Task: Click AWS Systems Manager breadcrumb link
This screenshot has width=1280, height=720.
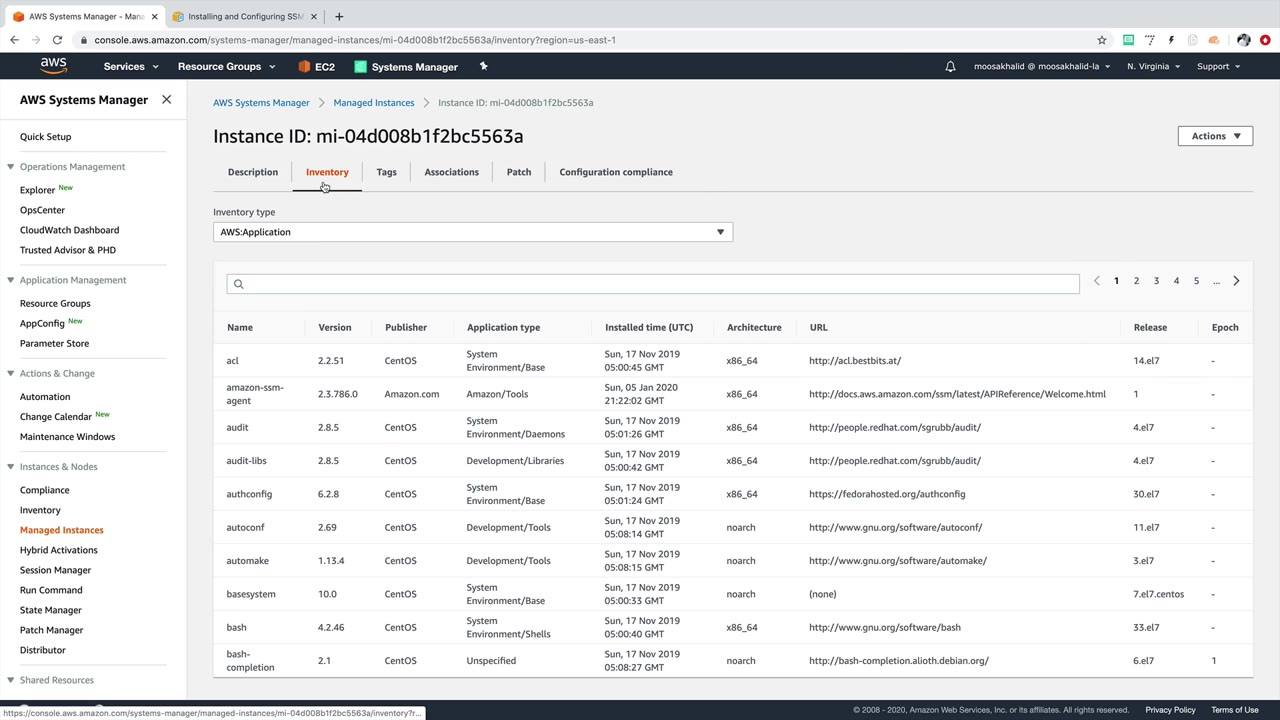Action: [x=261, y=103]
